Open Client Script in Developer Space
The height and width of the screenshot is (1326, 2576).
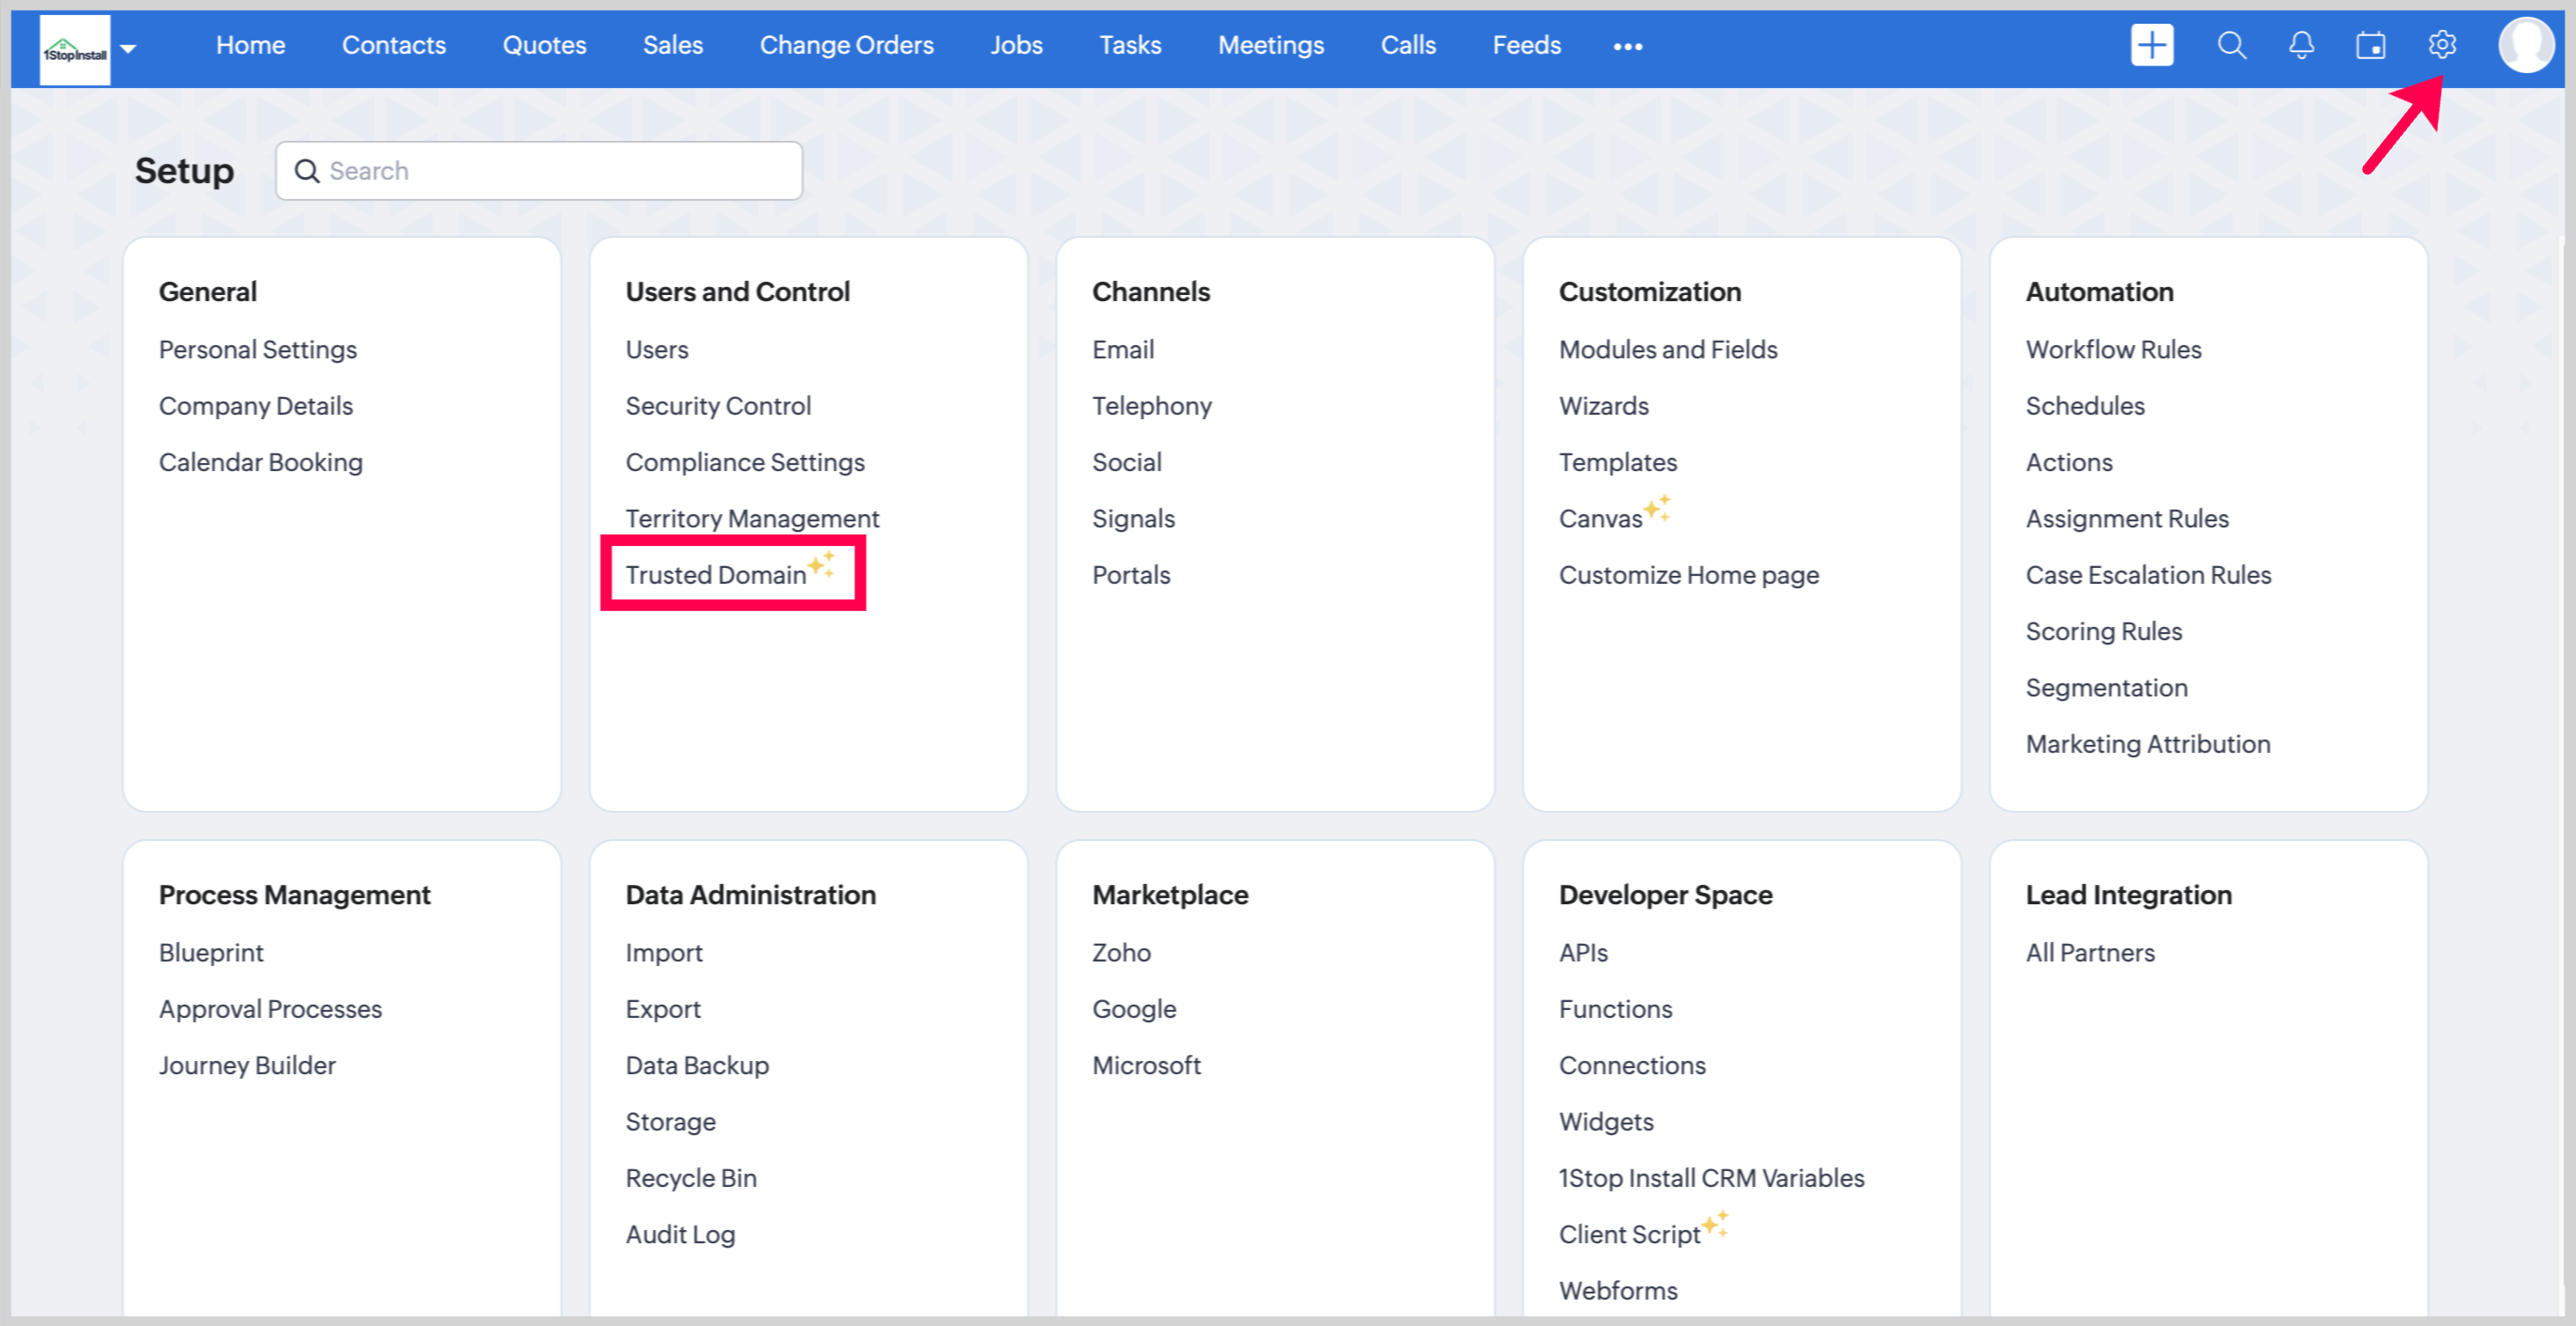1629,1234
